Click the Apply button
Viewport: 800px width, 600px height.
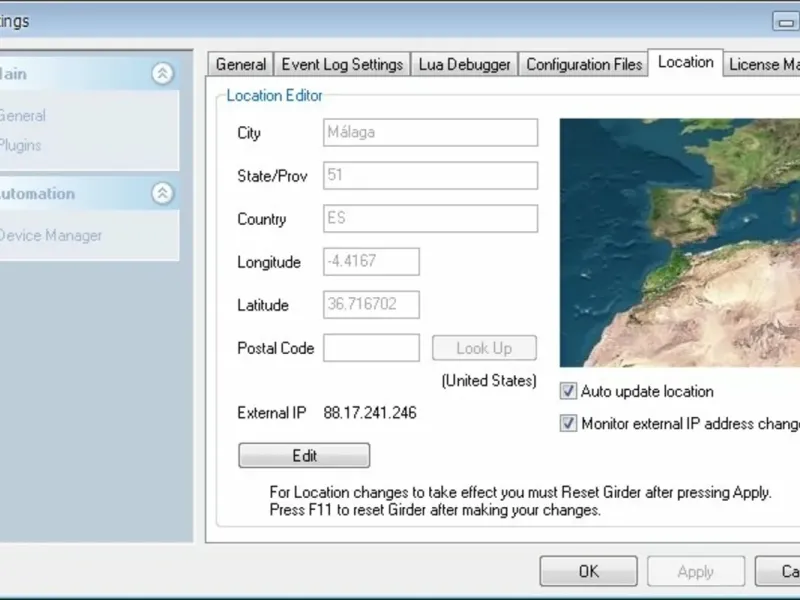point(696,571)
